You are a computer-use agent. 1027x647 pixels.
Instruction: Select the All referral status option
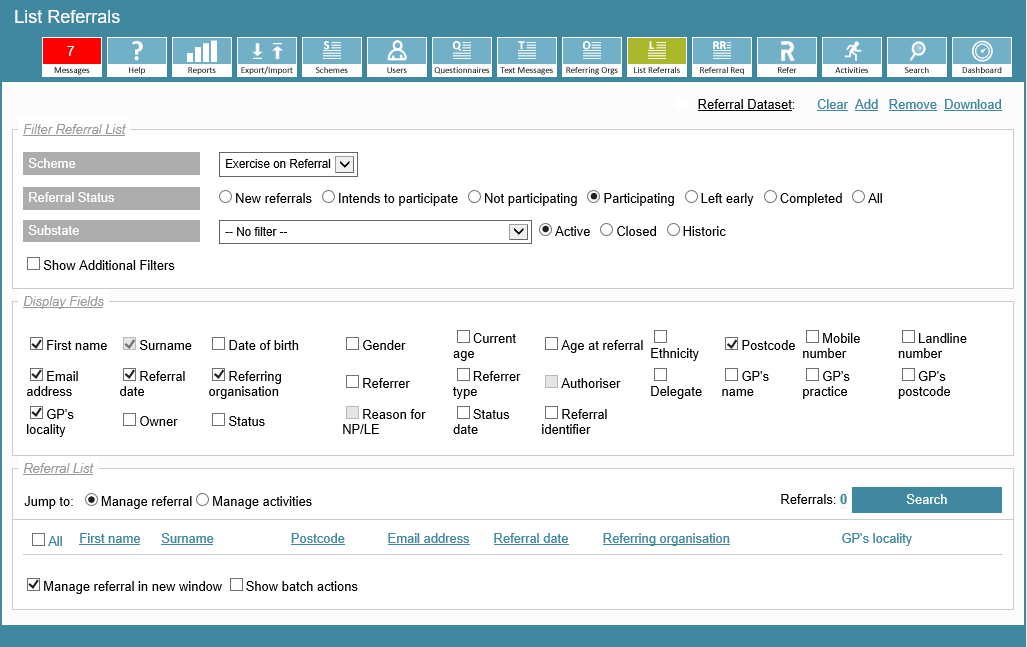pos(859,197)
